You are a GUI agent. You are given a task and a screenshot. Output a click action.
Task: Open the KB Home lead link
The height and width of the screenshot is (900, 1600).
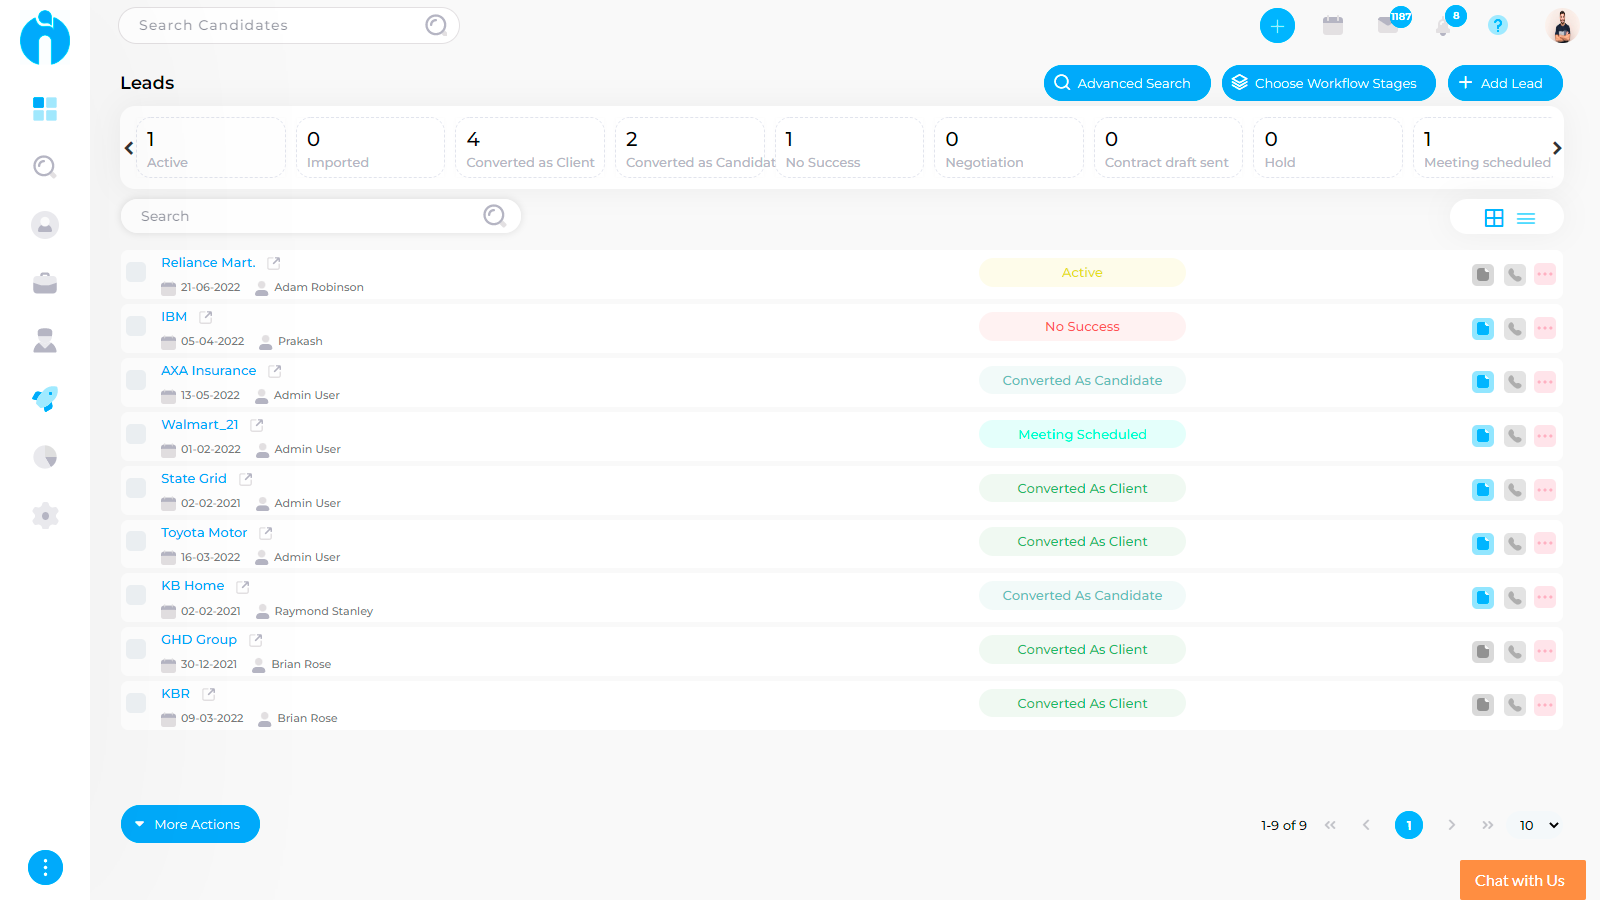tap(193, 586)
